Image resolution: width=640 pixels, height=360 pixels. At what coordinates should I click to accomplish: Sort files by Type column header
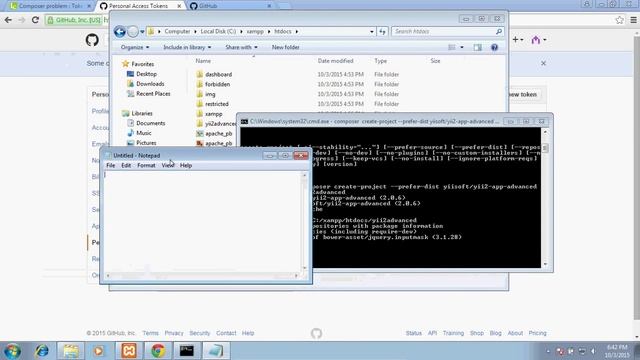(x=380, y=61)
